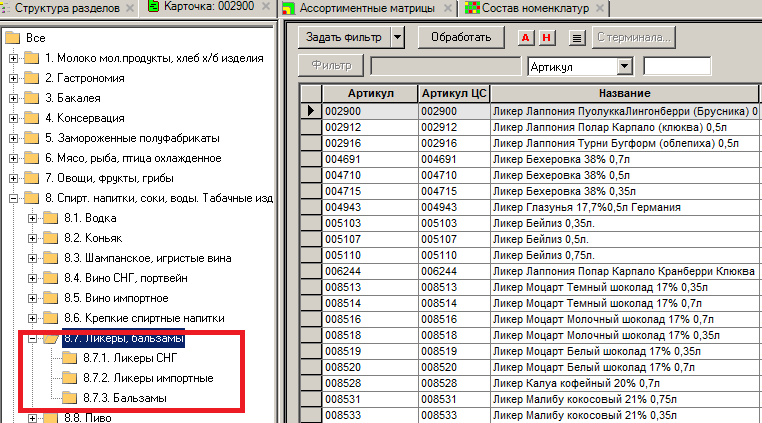Click folder icon of 8.1. Водка

click(x=51, y=218)
